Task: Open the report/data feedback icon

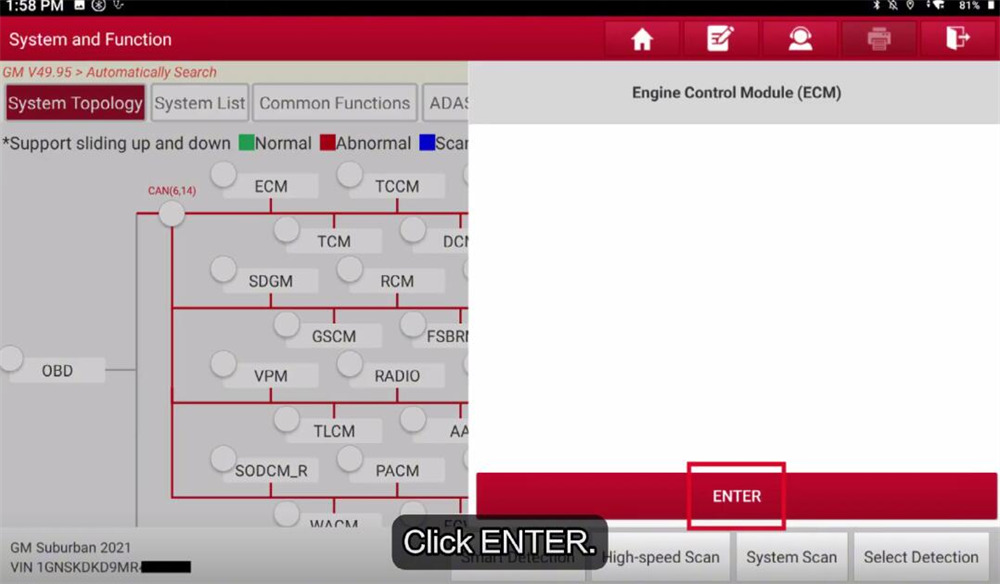Action: tap(721, 39)
